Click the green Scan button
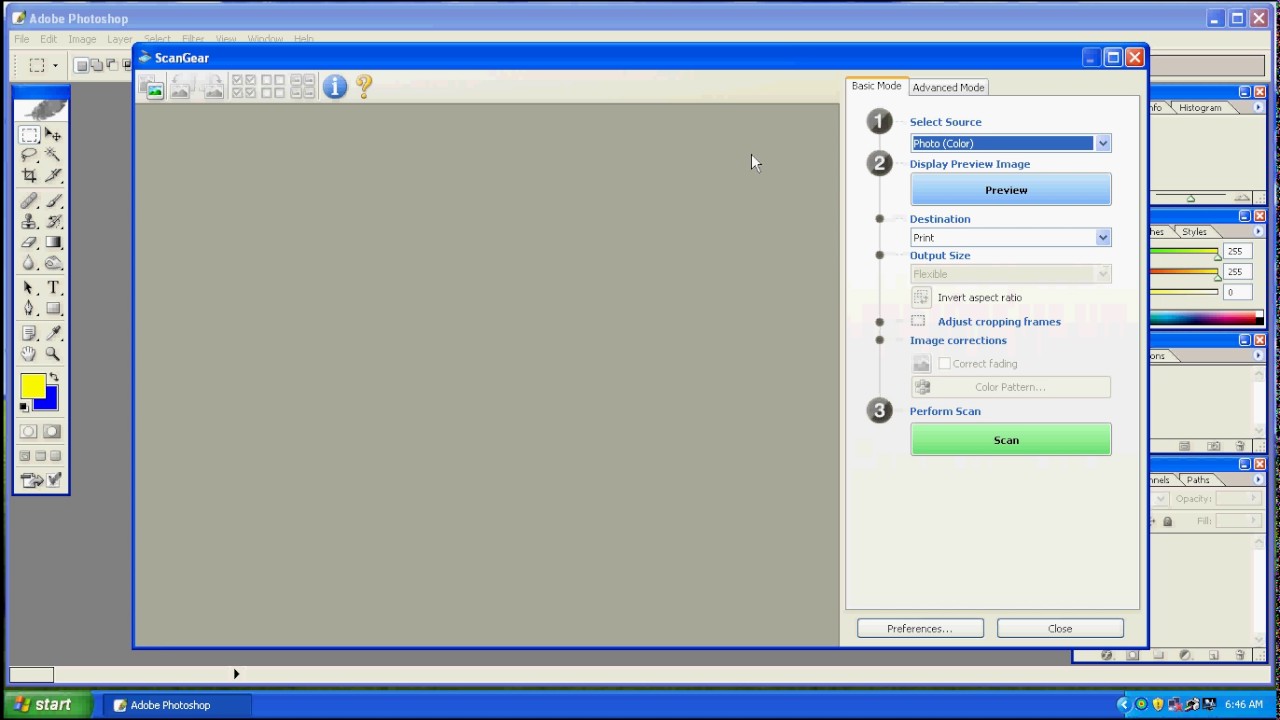Screen dimensions: 1280x720 1010,440
